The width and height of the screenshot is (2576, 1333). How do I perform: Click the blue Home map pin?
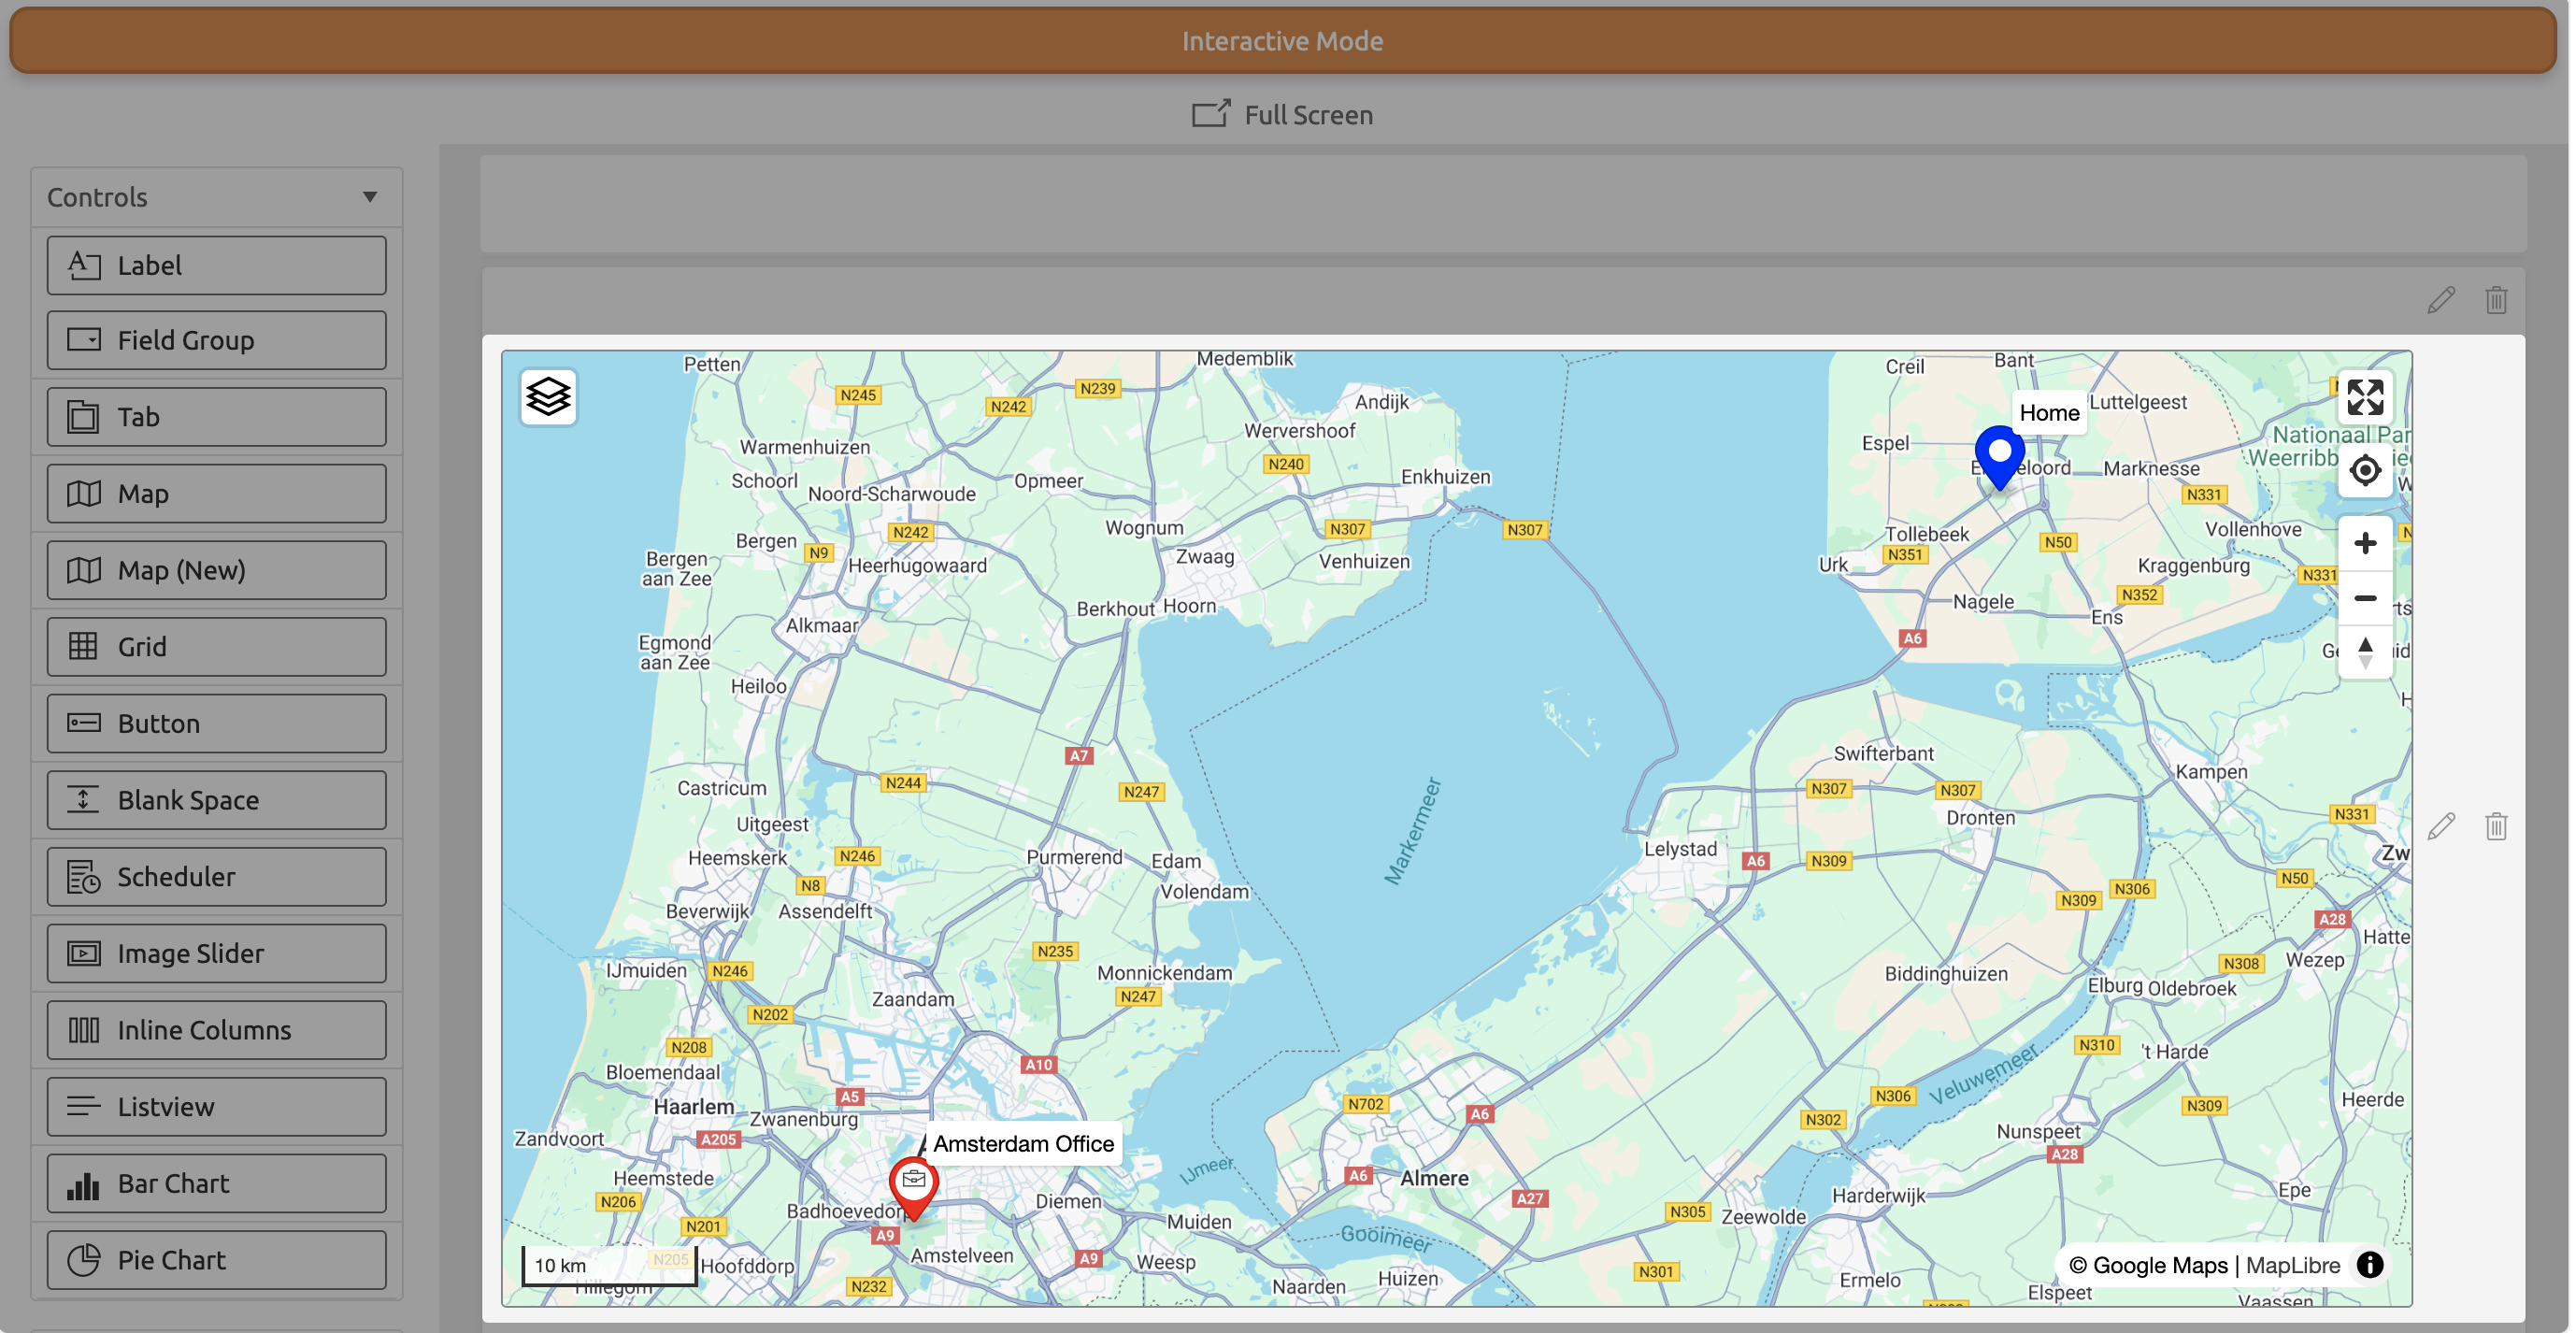(1999, 458)
